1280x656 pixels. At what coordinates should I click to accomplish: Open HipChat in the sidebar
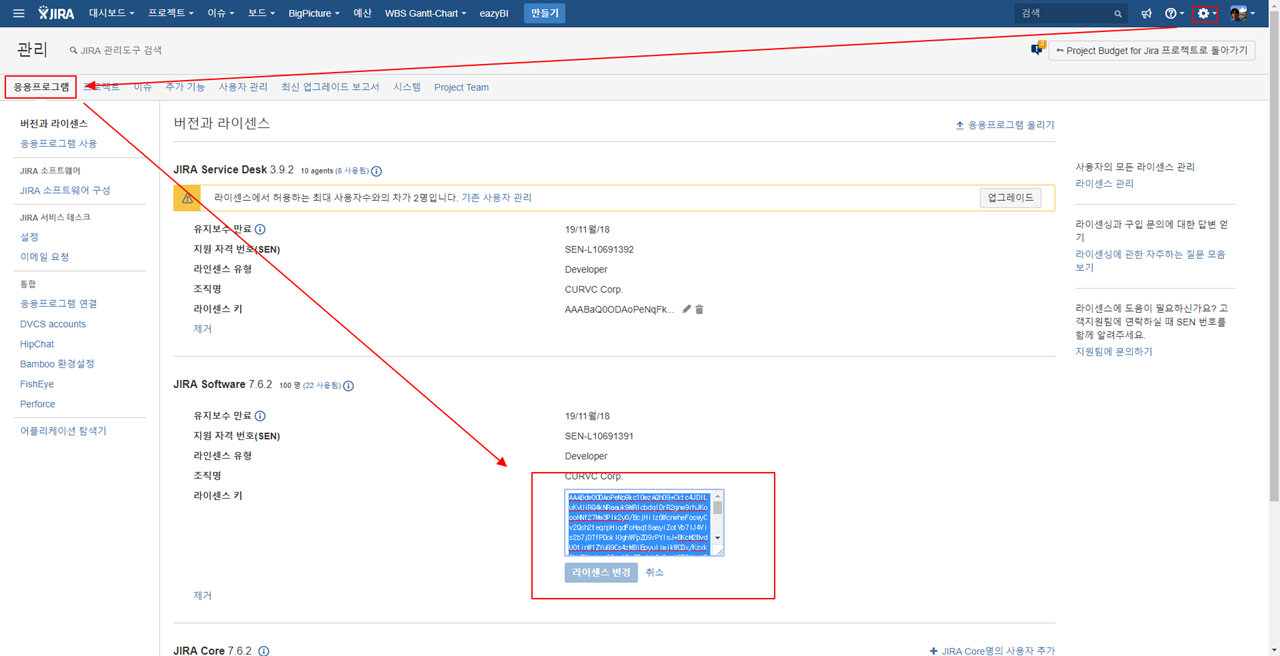[37, 344]
